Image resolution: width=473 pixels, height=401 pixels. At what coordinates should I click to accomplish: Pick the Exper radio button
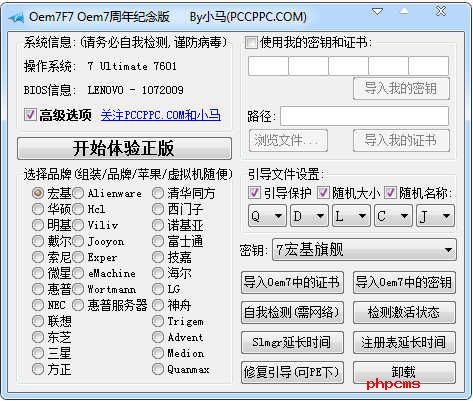click(x=78, y=257)
